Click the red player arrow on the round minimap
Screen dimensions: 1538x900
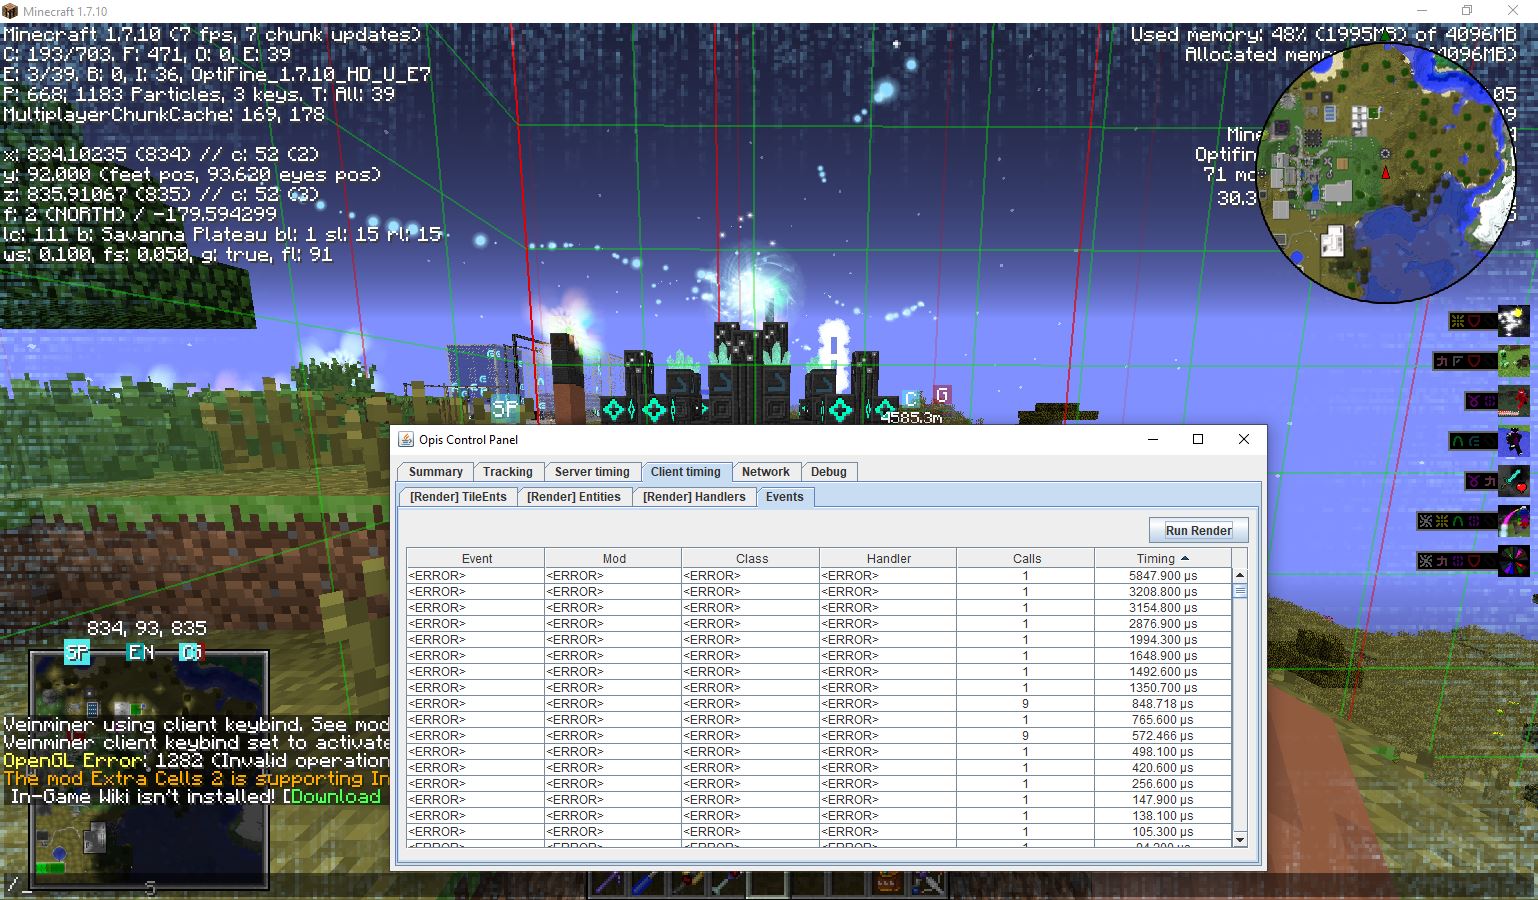[x=1385, y=170]
